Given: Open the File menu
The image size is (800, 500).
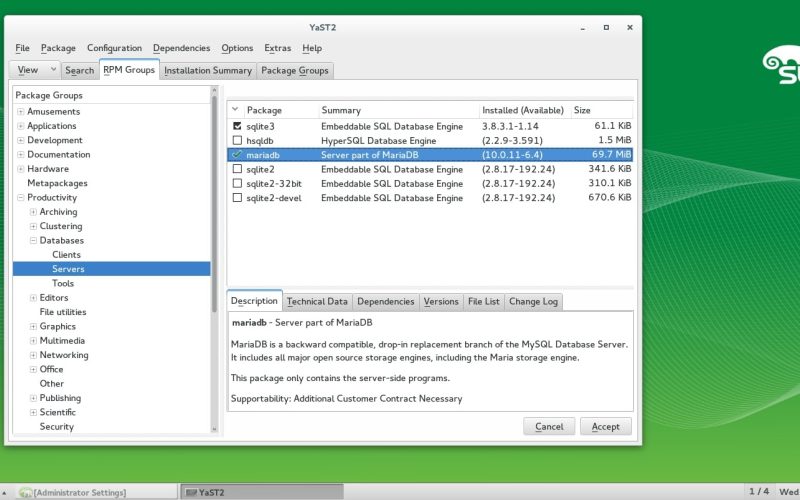Looking at the screenshot, I should click(x=22, y=48).
